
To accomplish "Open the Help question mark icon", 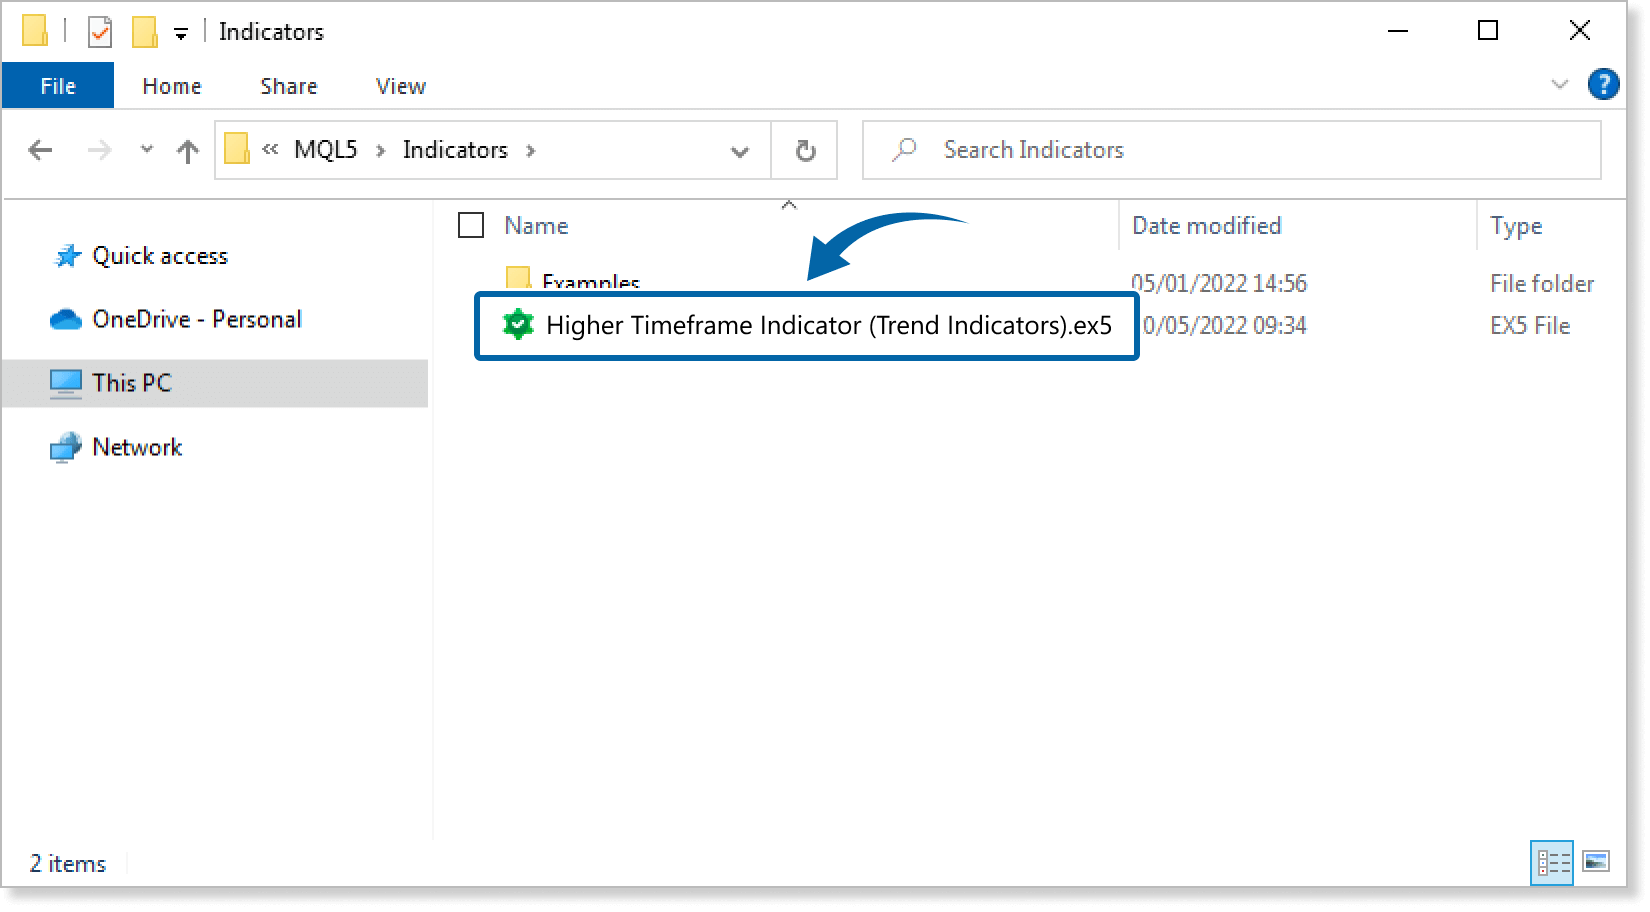I will click(1603, 85).
